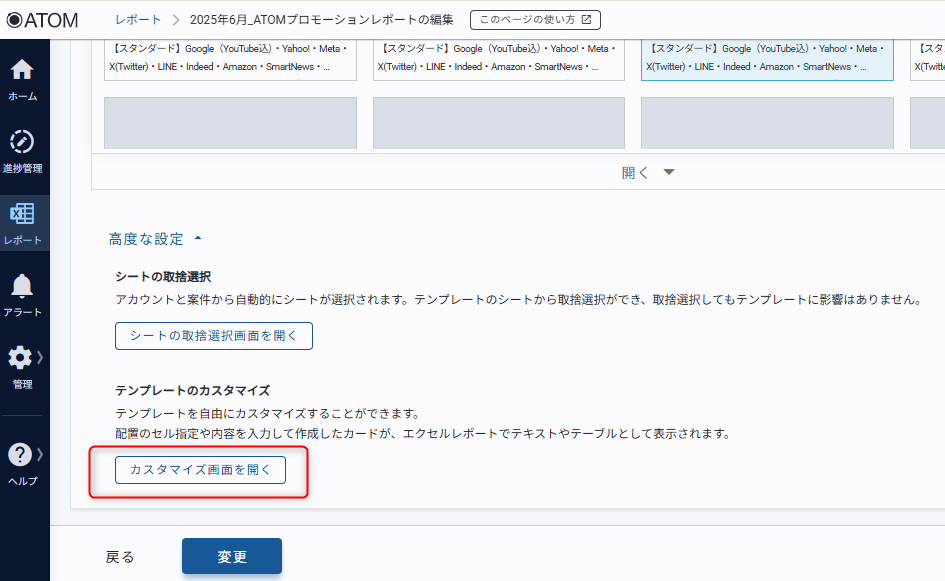Click the 戻る back button
This screenshot has width=945, height=581.
click(120, 557)
